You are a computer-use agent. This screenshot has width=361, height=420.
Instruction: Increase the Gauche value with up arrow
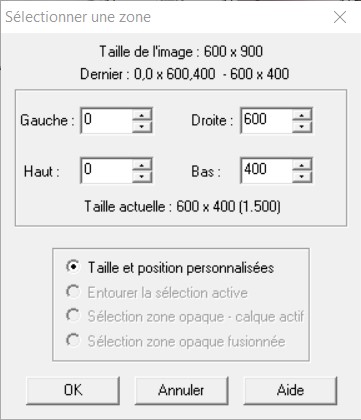point(142,115)
